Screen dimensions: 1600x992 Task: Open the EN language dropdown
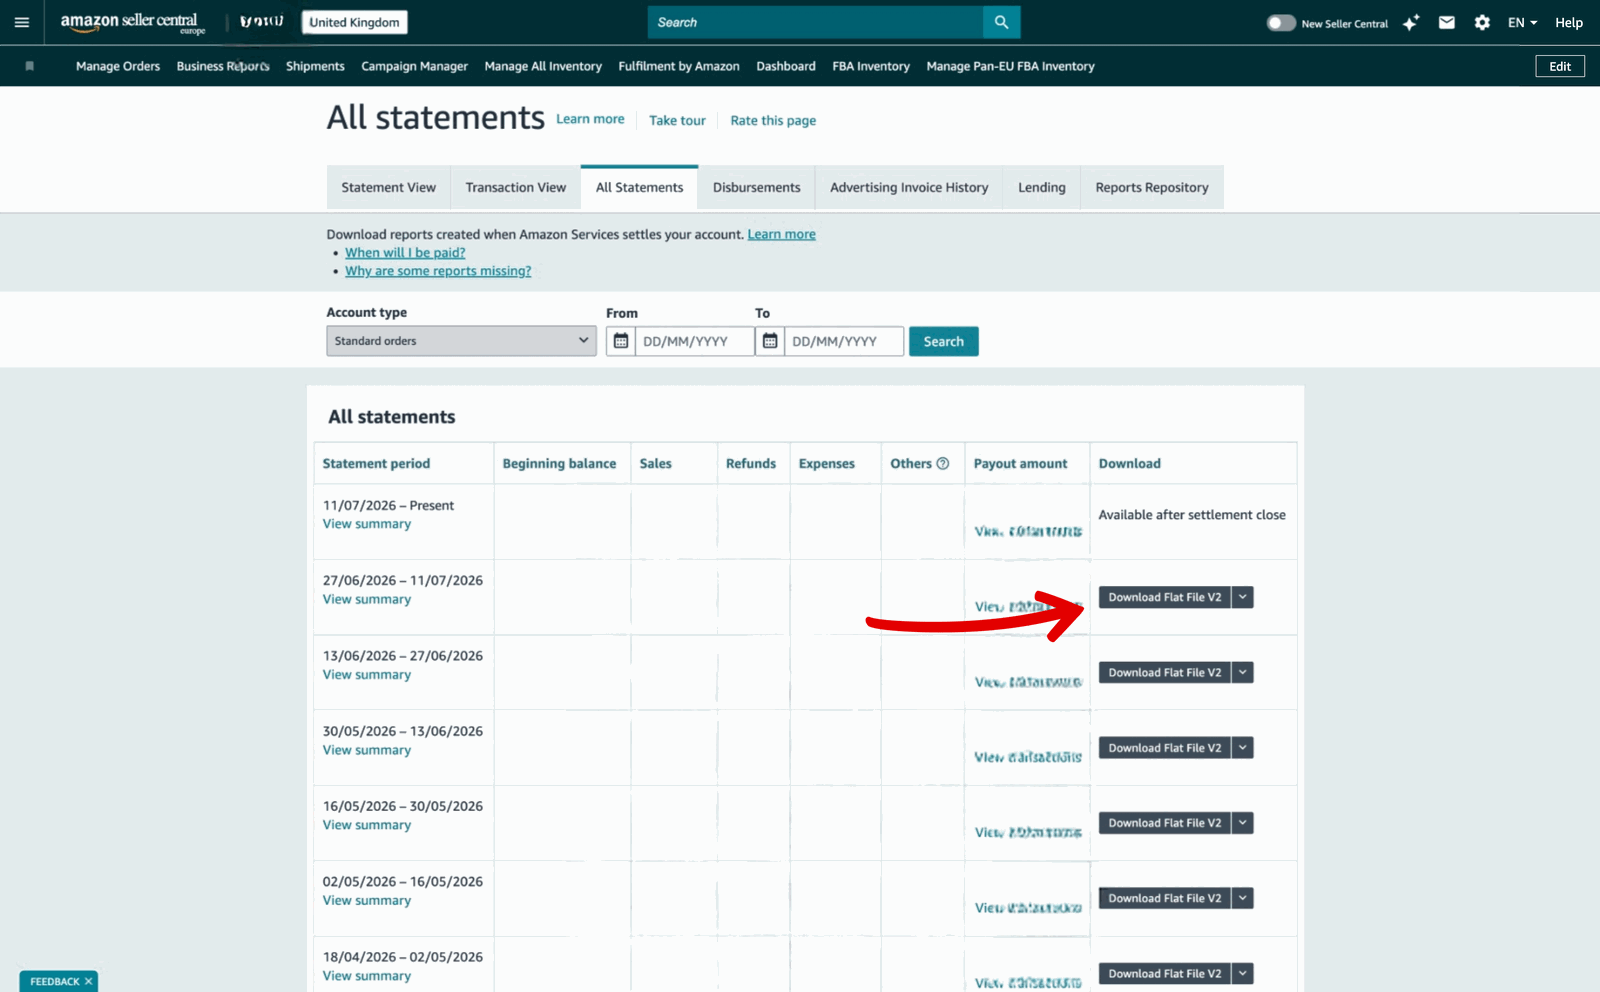click(1522, 22)
